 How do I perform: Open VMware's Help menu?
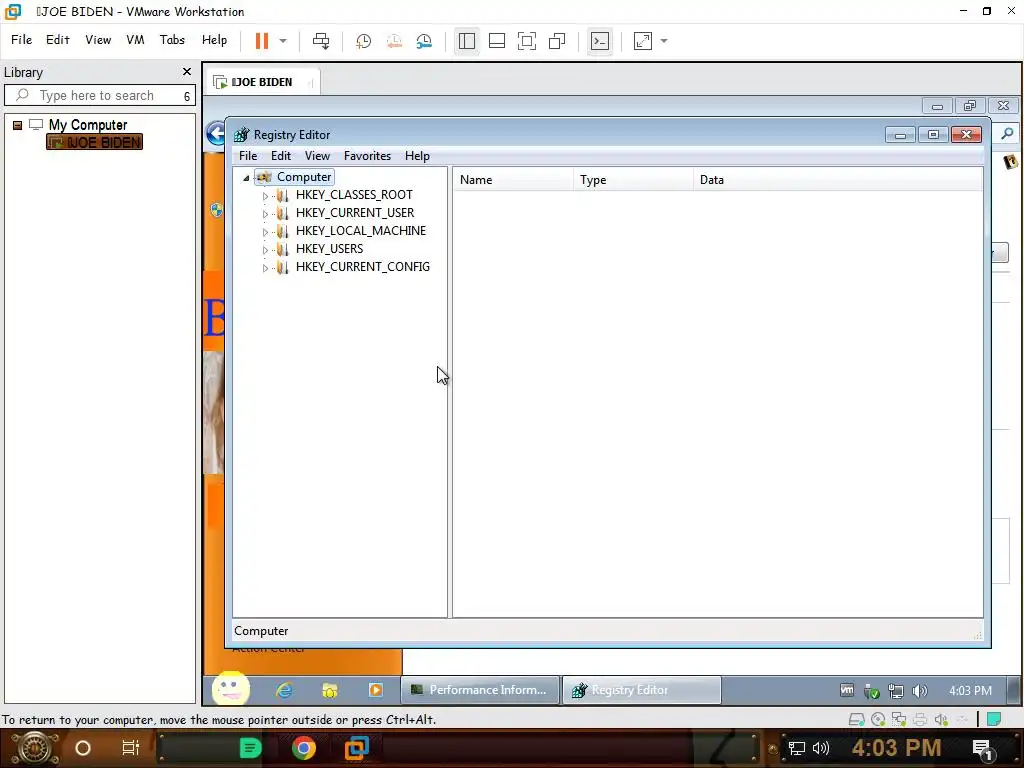point(214,40)
